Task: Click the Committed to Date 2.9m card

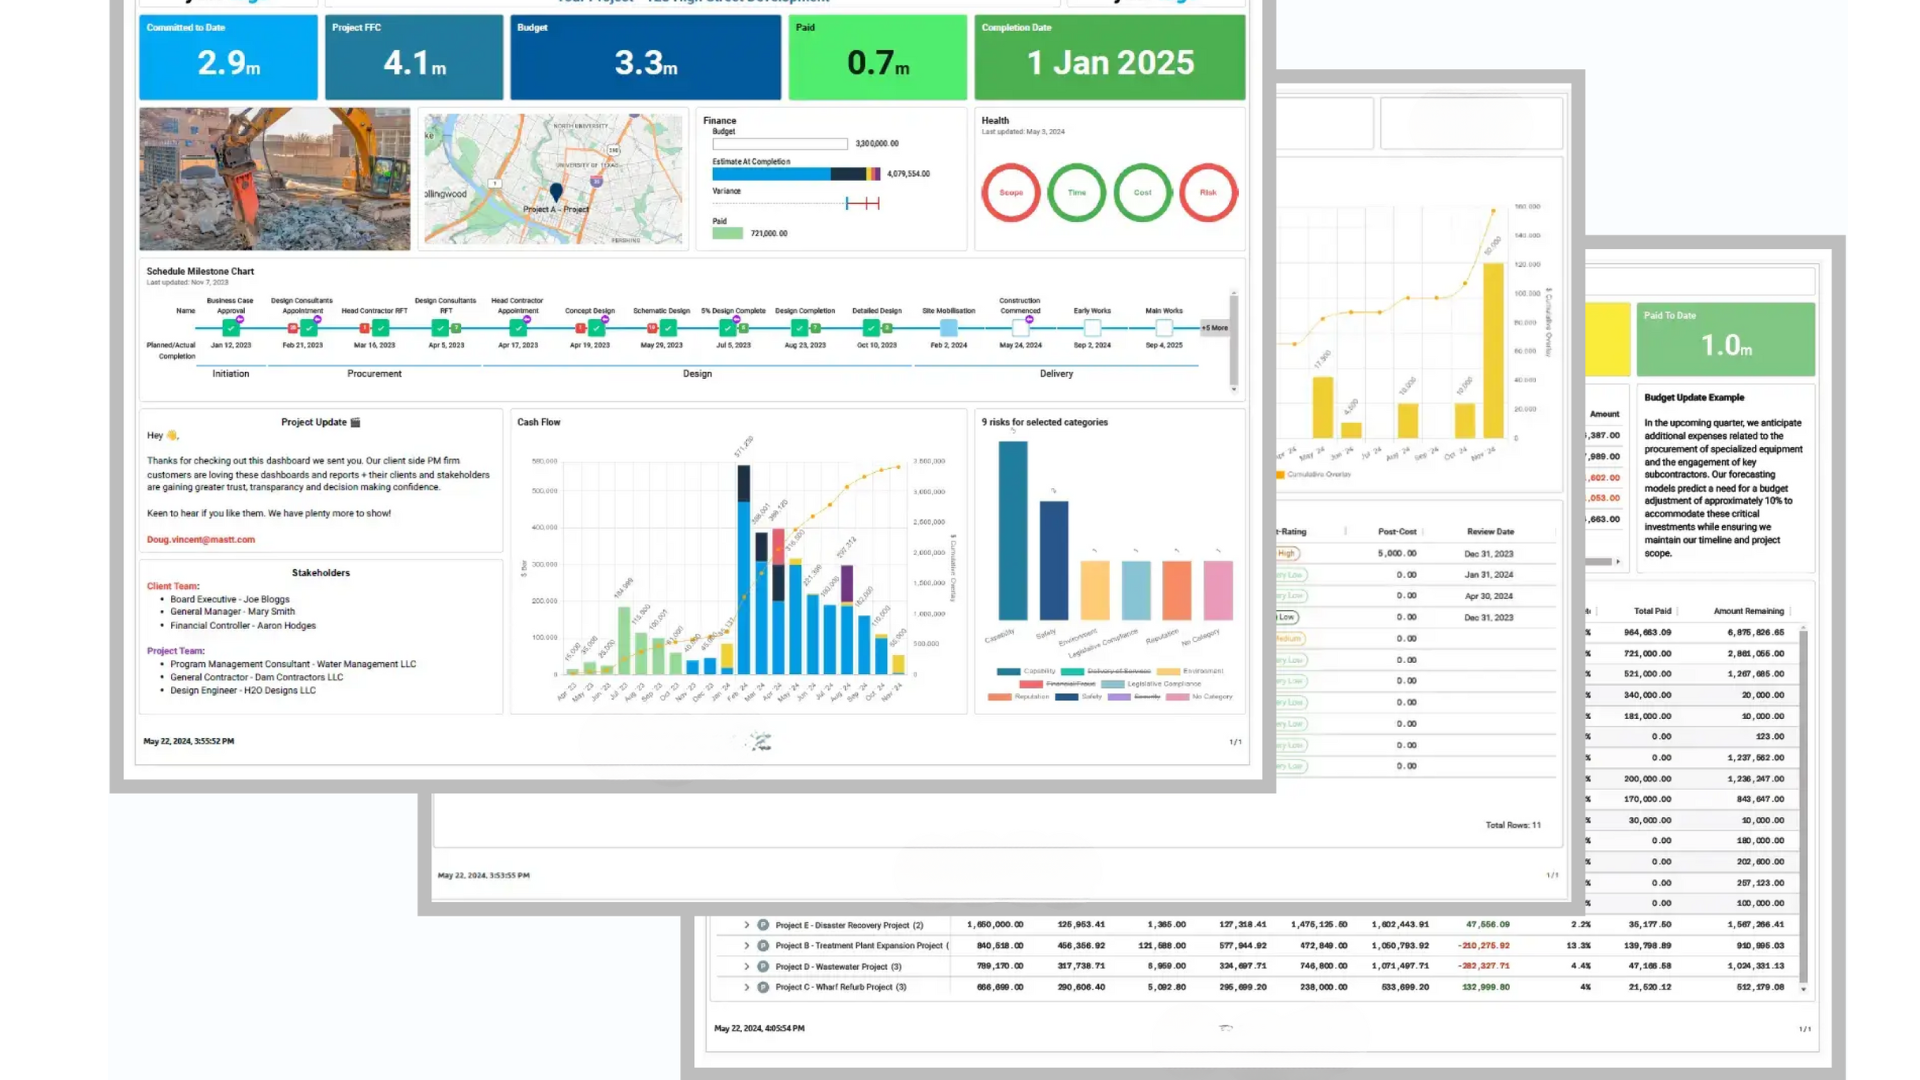Action: pyautogui.click(x=228, y=57)
